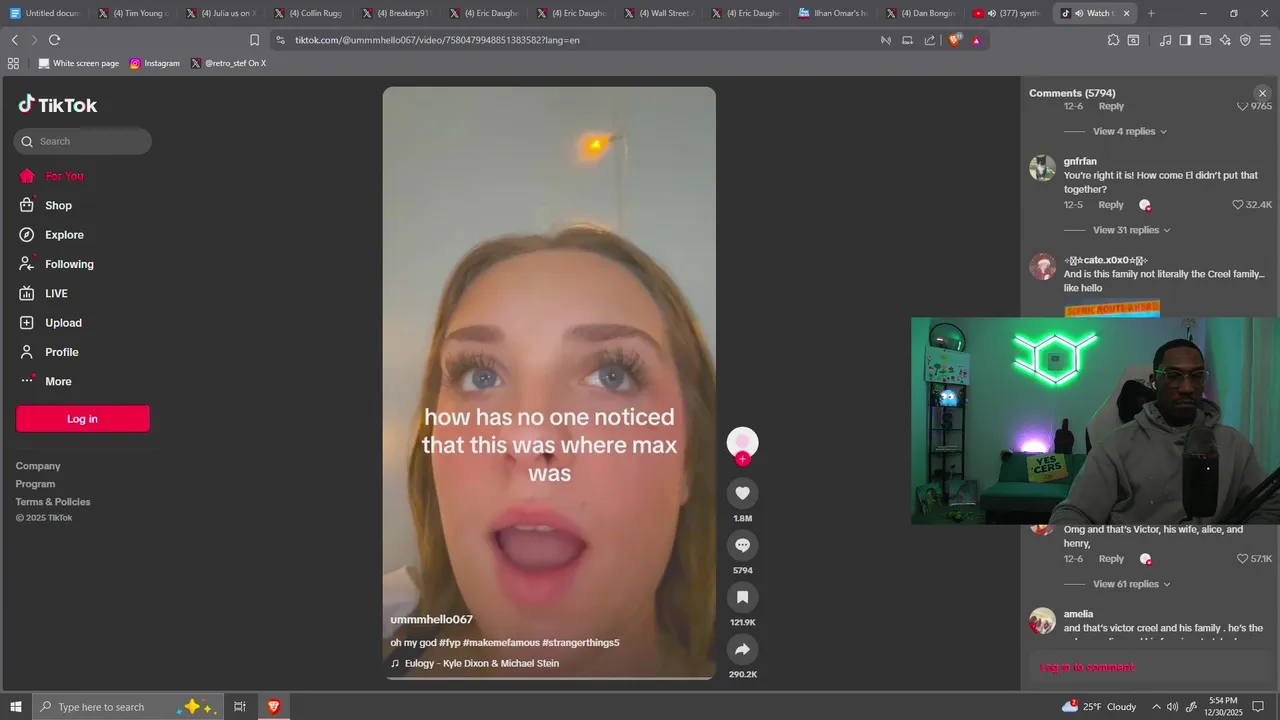The height and width of the screenshot is (720, 1280).
Task: Open Brave icon in taskbar
Action: (x=273, y=706)
